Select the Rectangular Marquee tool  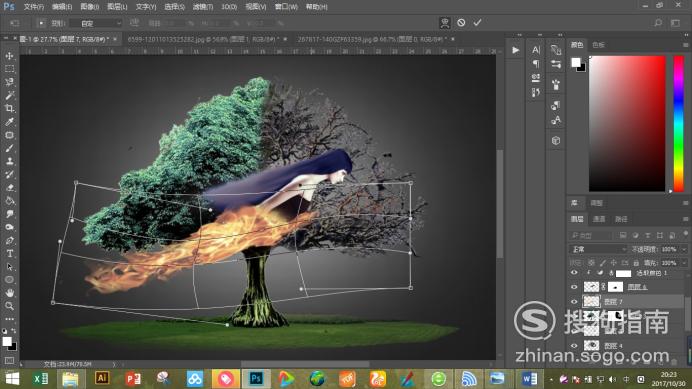point(9,69)
